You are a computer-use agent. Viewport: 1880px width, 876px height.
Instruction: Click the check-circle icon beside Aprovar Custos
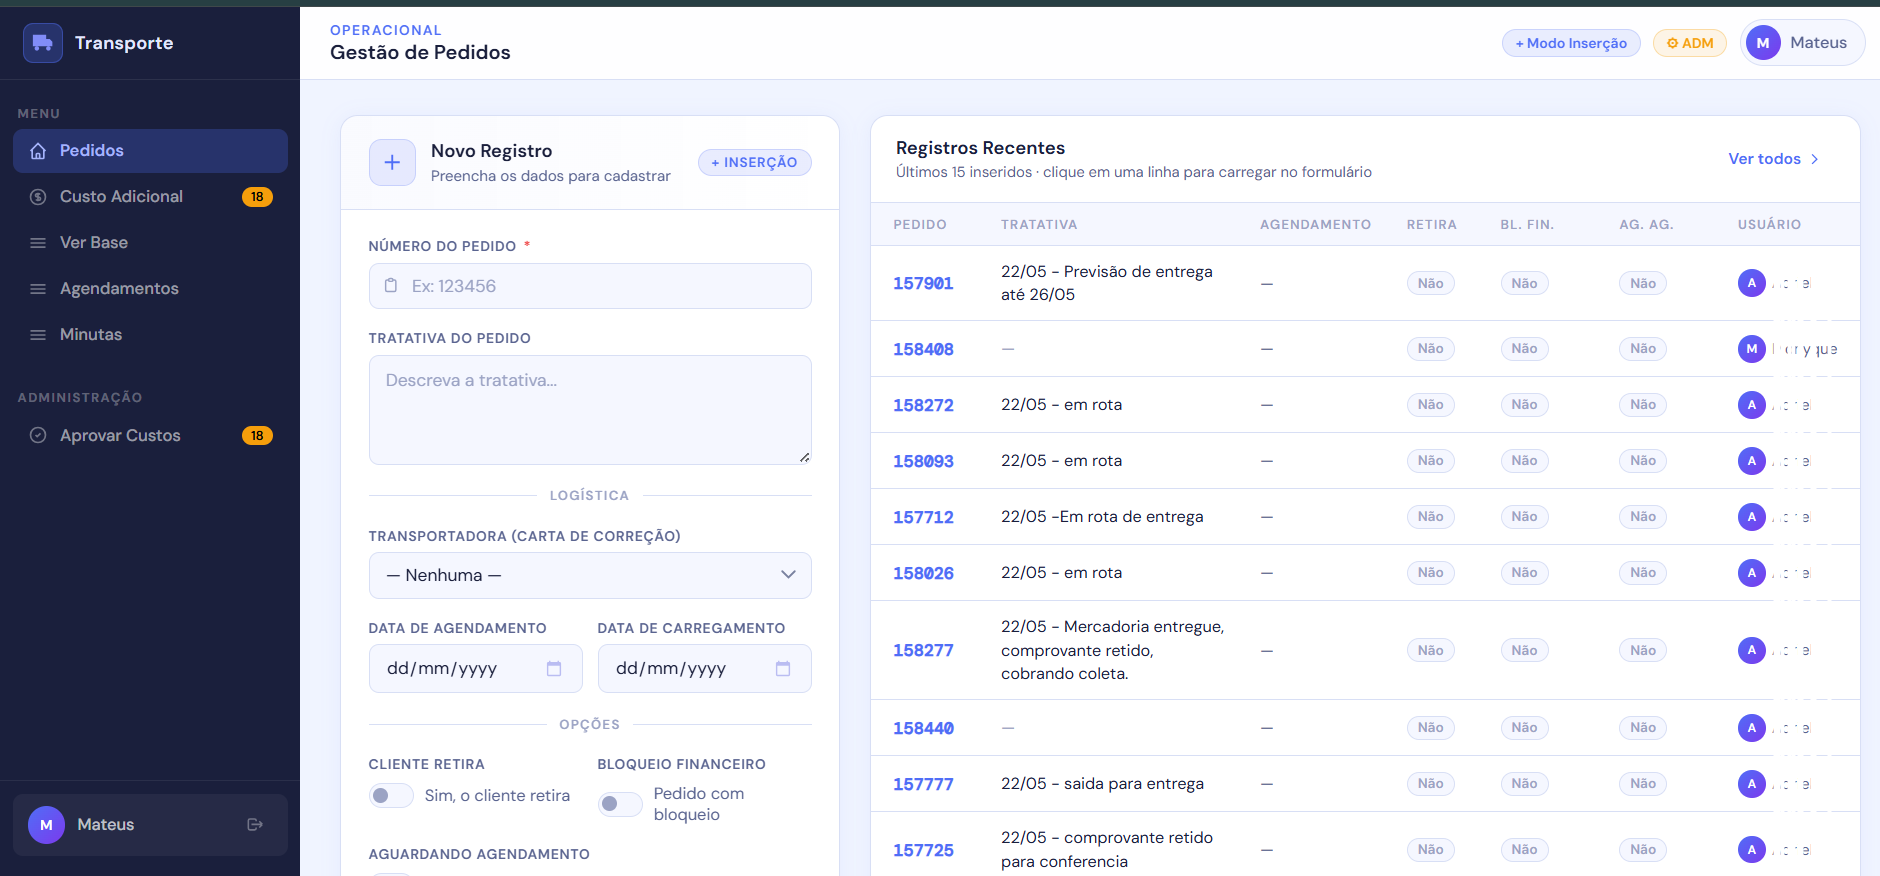(38, 435)
